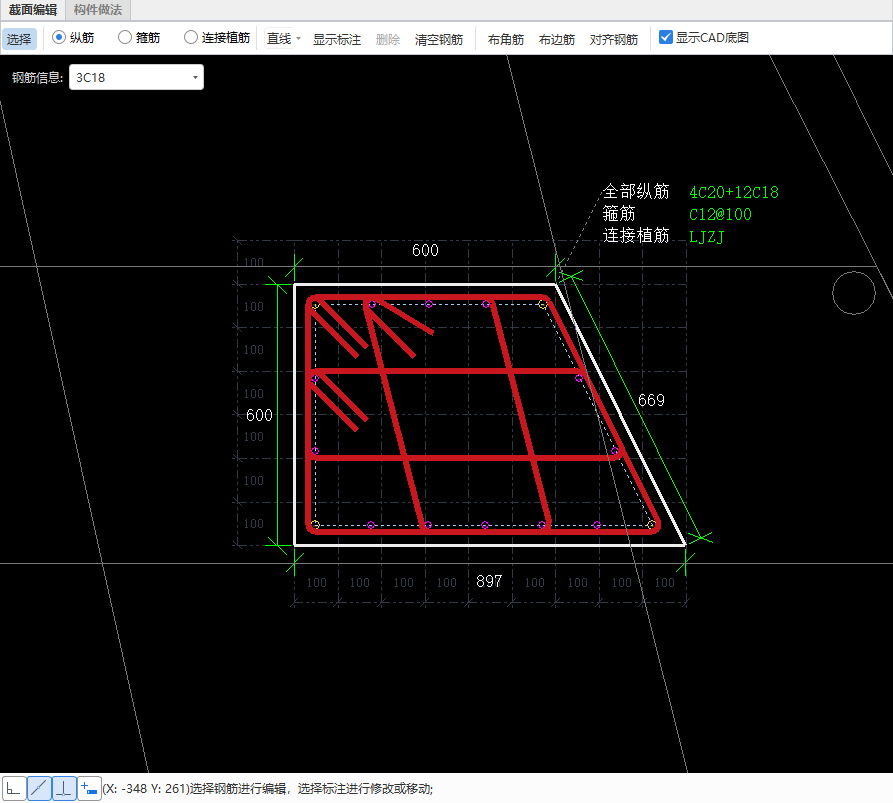
Task: Select the green LJZJ annotation
Action: pyautogui.click(x=706, y=237)
